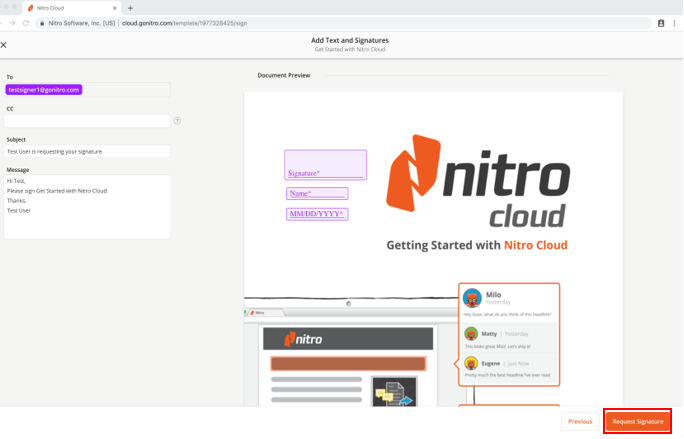Click the Nitro Cloud logo in the document

click(x=478, y=181)
